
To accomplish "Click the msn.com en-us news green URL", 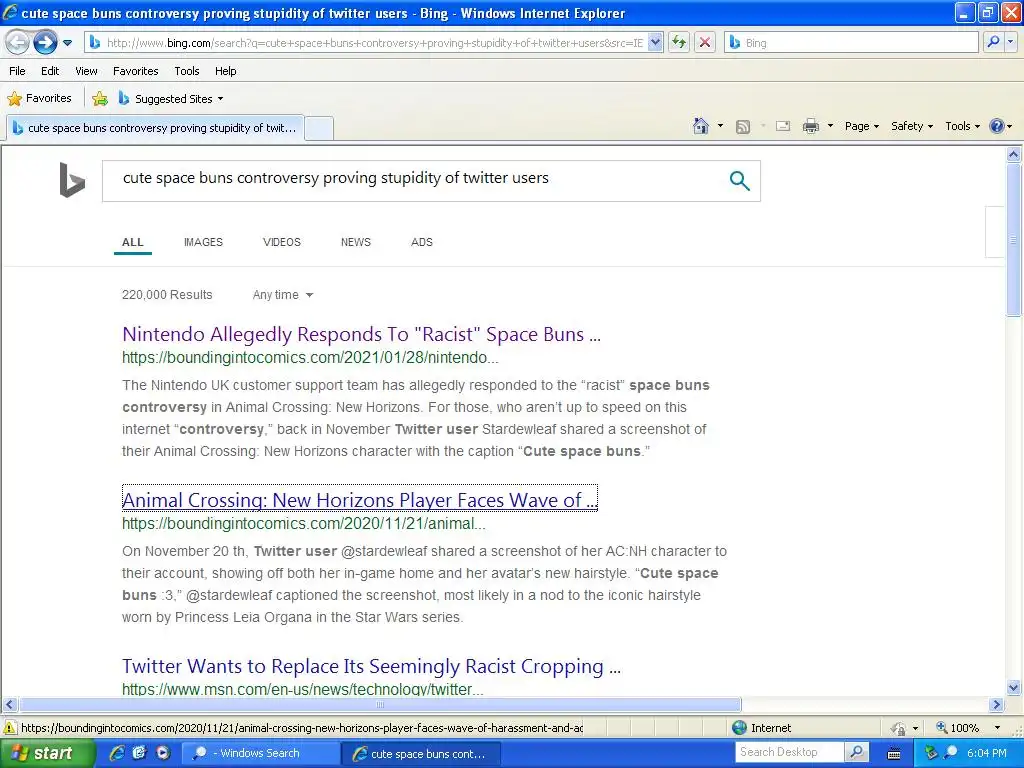I will 302,689.
